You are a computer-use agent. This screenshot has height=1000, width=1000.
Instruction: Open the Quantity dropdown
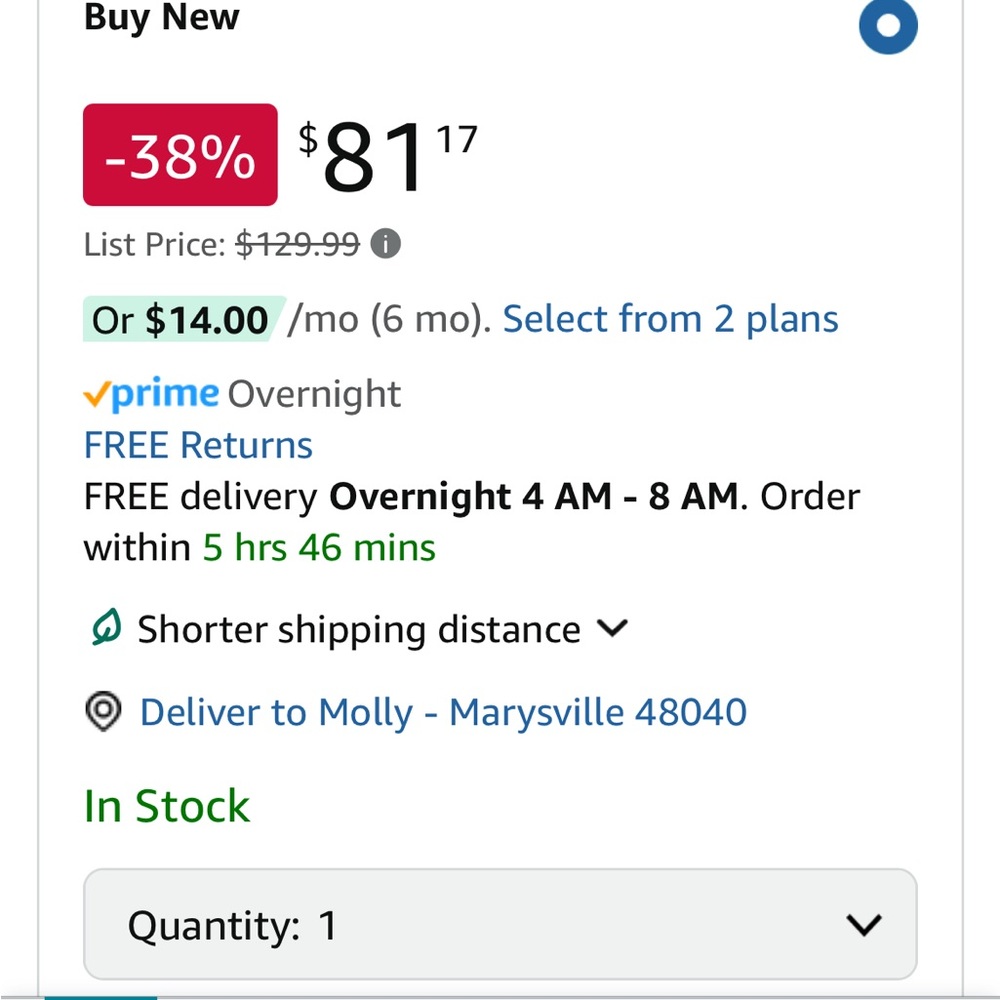[x=499, y=925]
